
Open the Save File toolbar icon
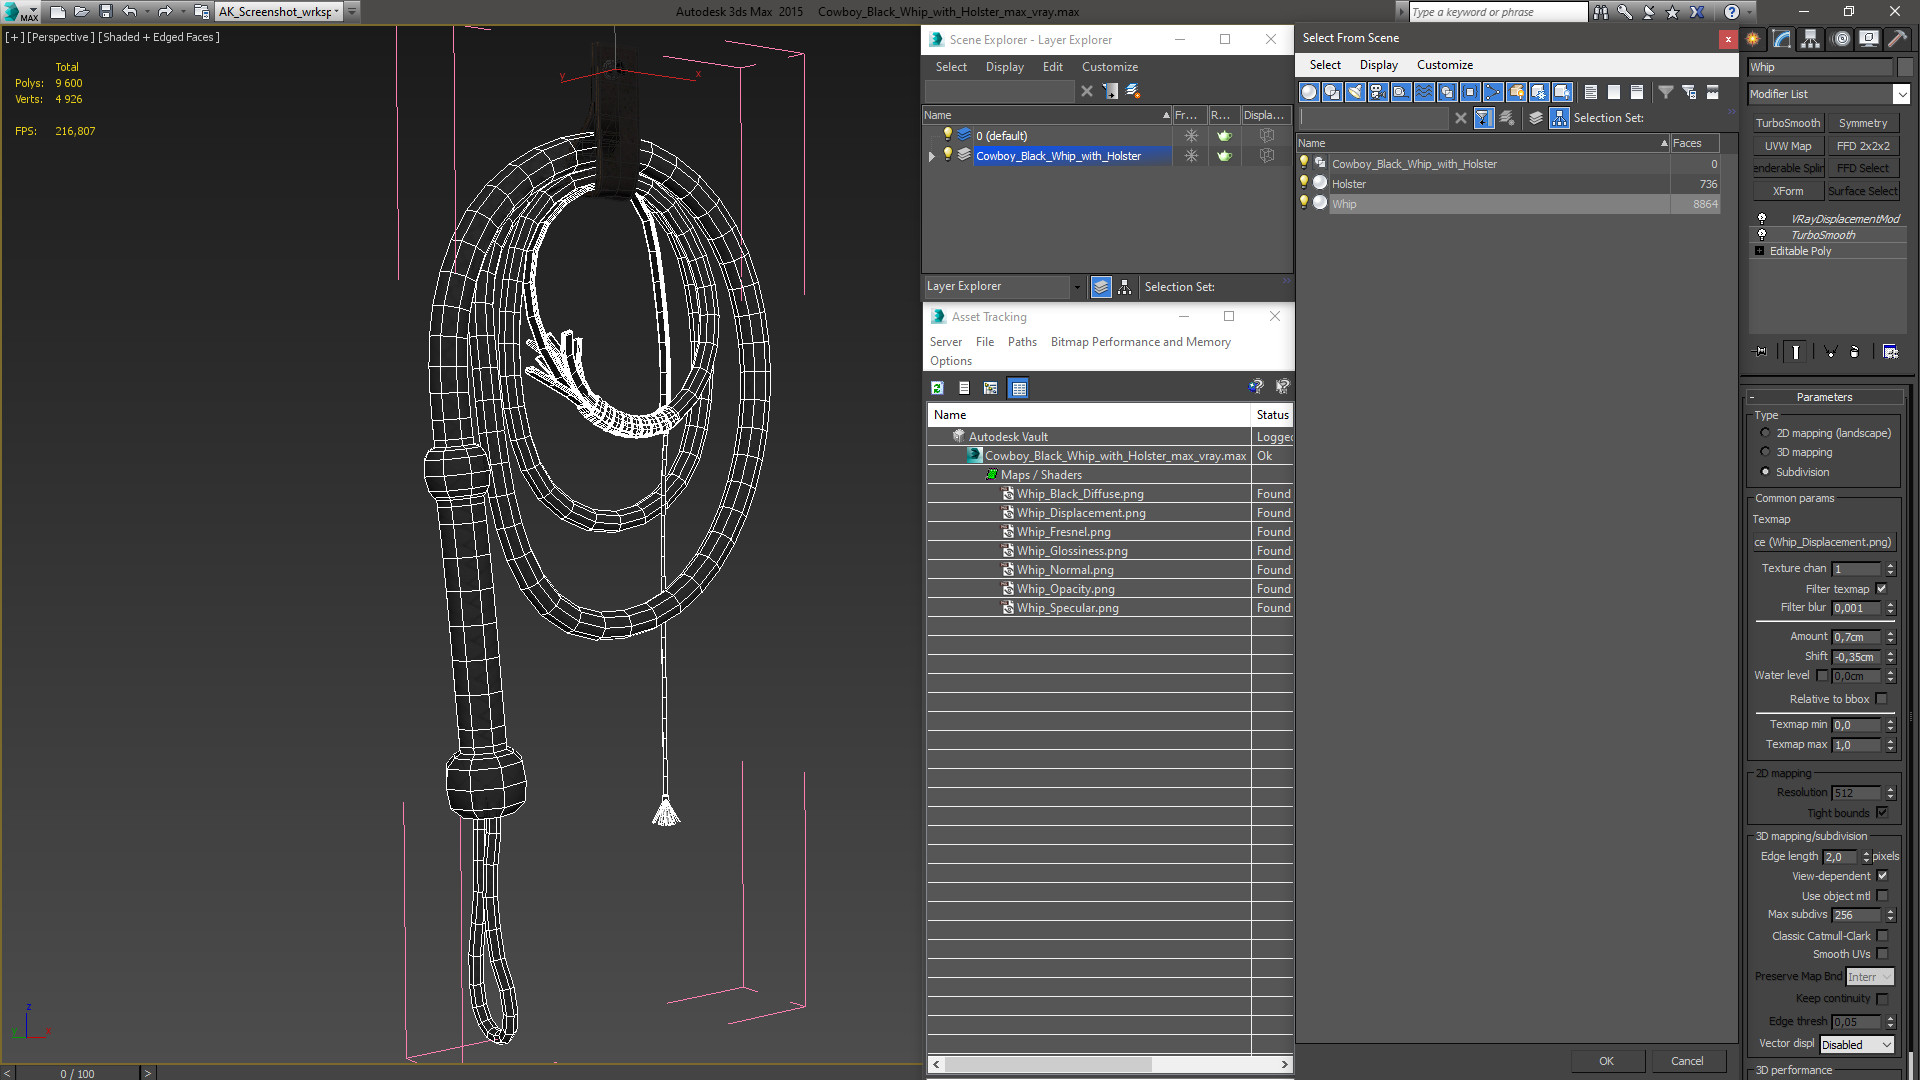[x=106, y=12]
